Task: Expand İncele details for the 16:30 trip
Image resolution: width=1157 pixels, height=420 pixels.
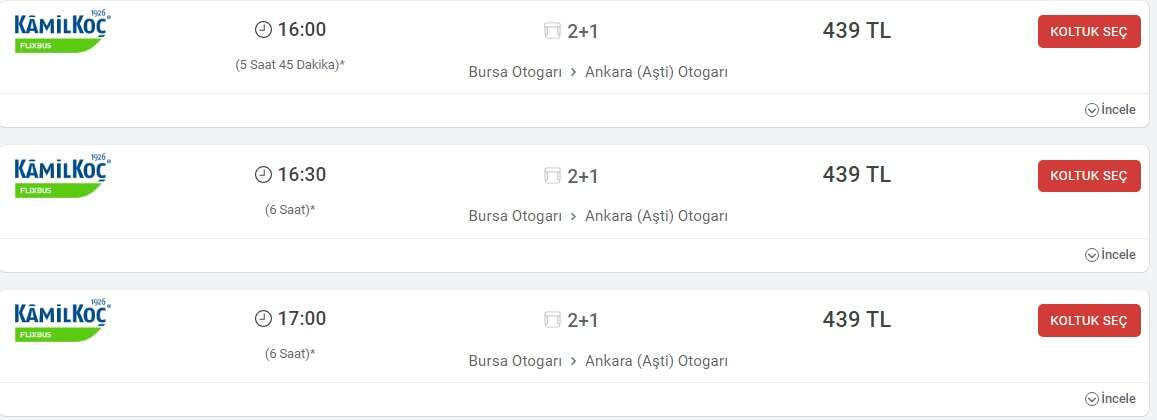Action: (x=1110, y=255)
